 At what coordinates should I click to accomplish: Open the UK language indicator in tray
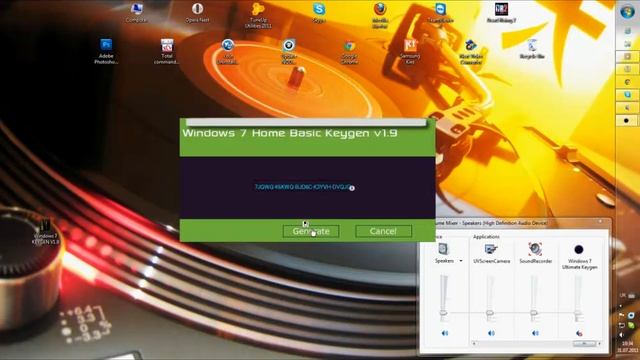(623, 296)
